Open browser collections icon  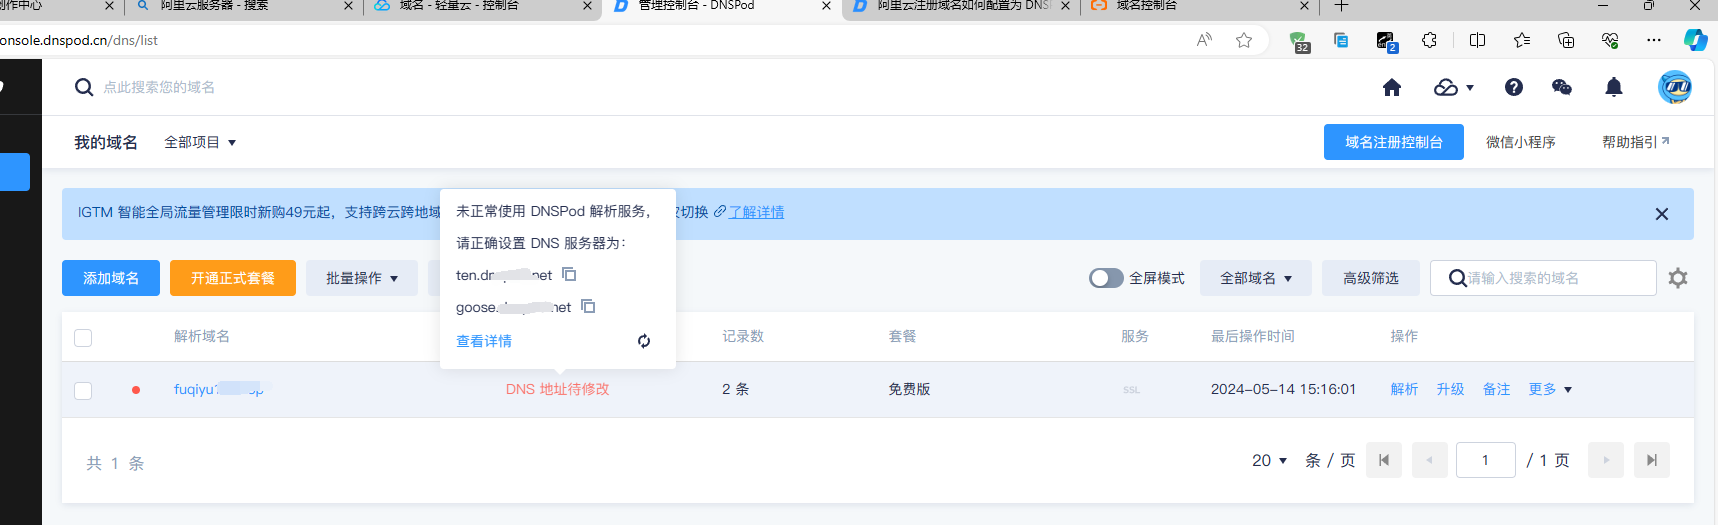[1566, 40]
